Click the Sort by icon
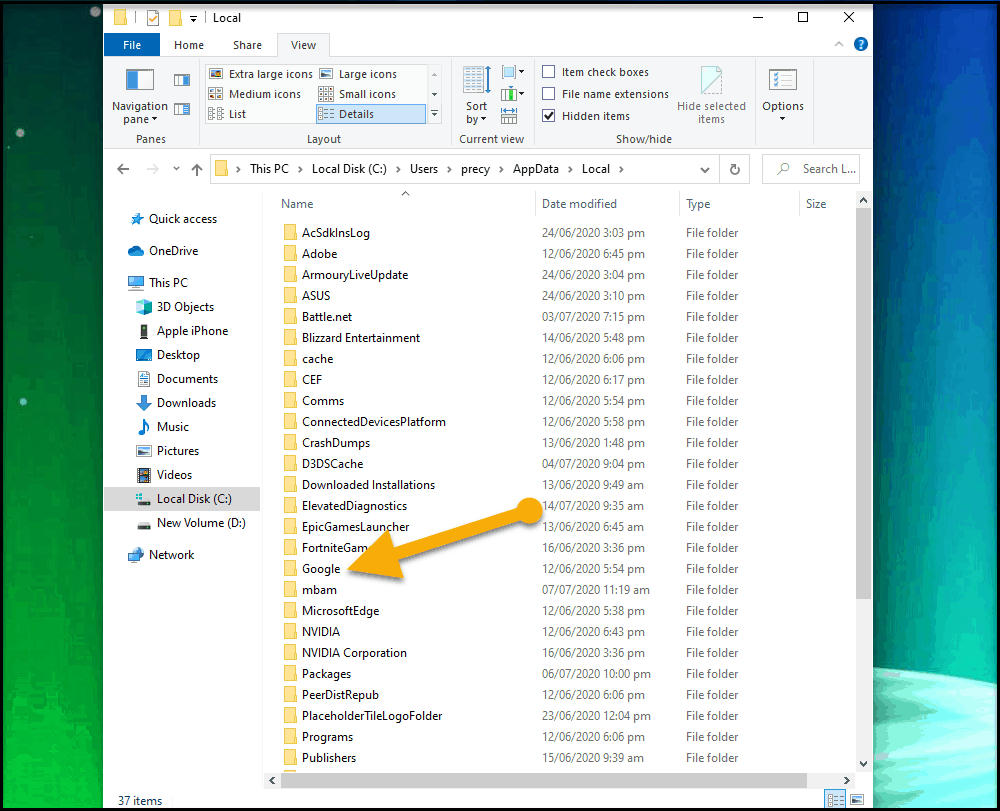 476,82
